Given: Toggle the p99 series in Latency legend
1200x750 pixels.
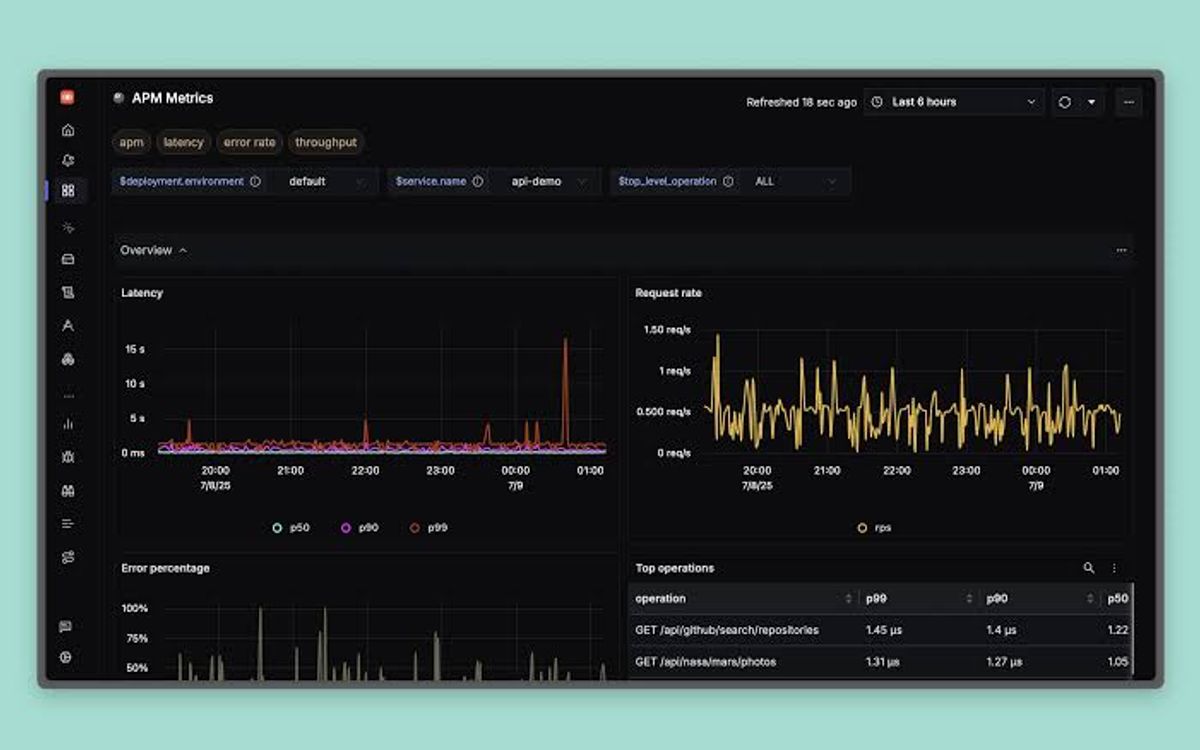Looking at the screenshot, I should click(428, 527).
